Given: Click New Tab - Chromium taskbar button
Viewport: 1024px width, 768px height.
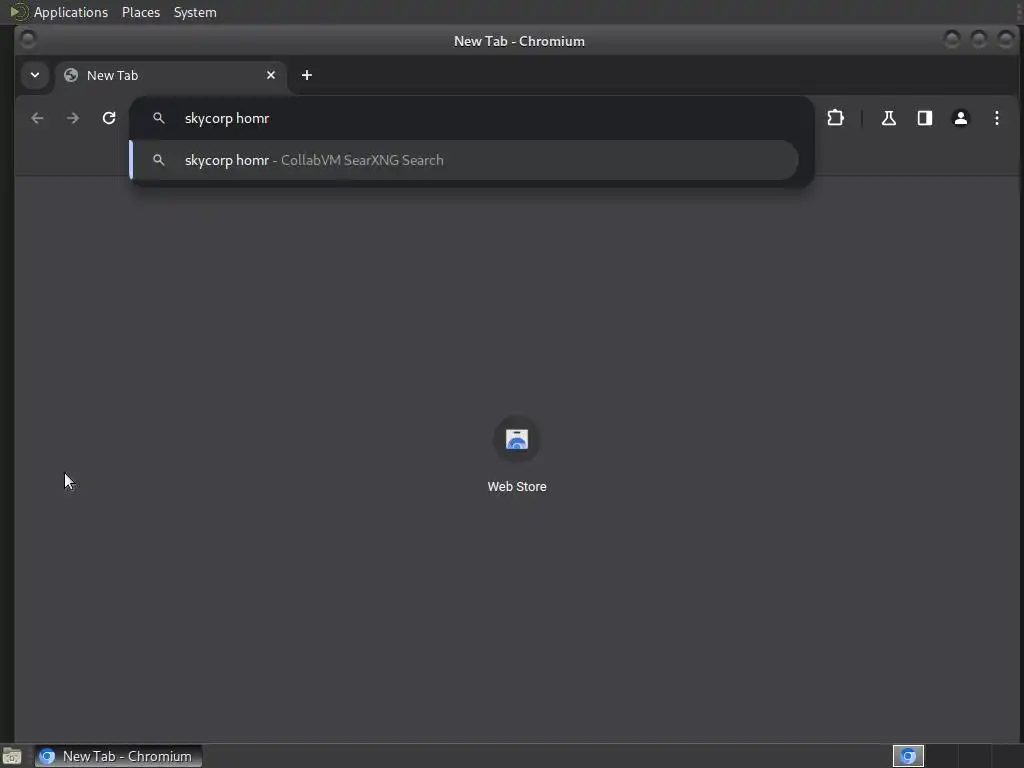Looking at the screenshot, I should (x=118, y=756).
